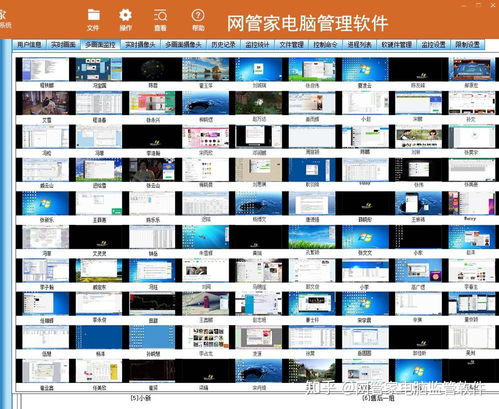Open the 控制命令 tab
The height and width of the screenshot is (409, 499).
point(325,44)
